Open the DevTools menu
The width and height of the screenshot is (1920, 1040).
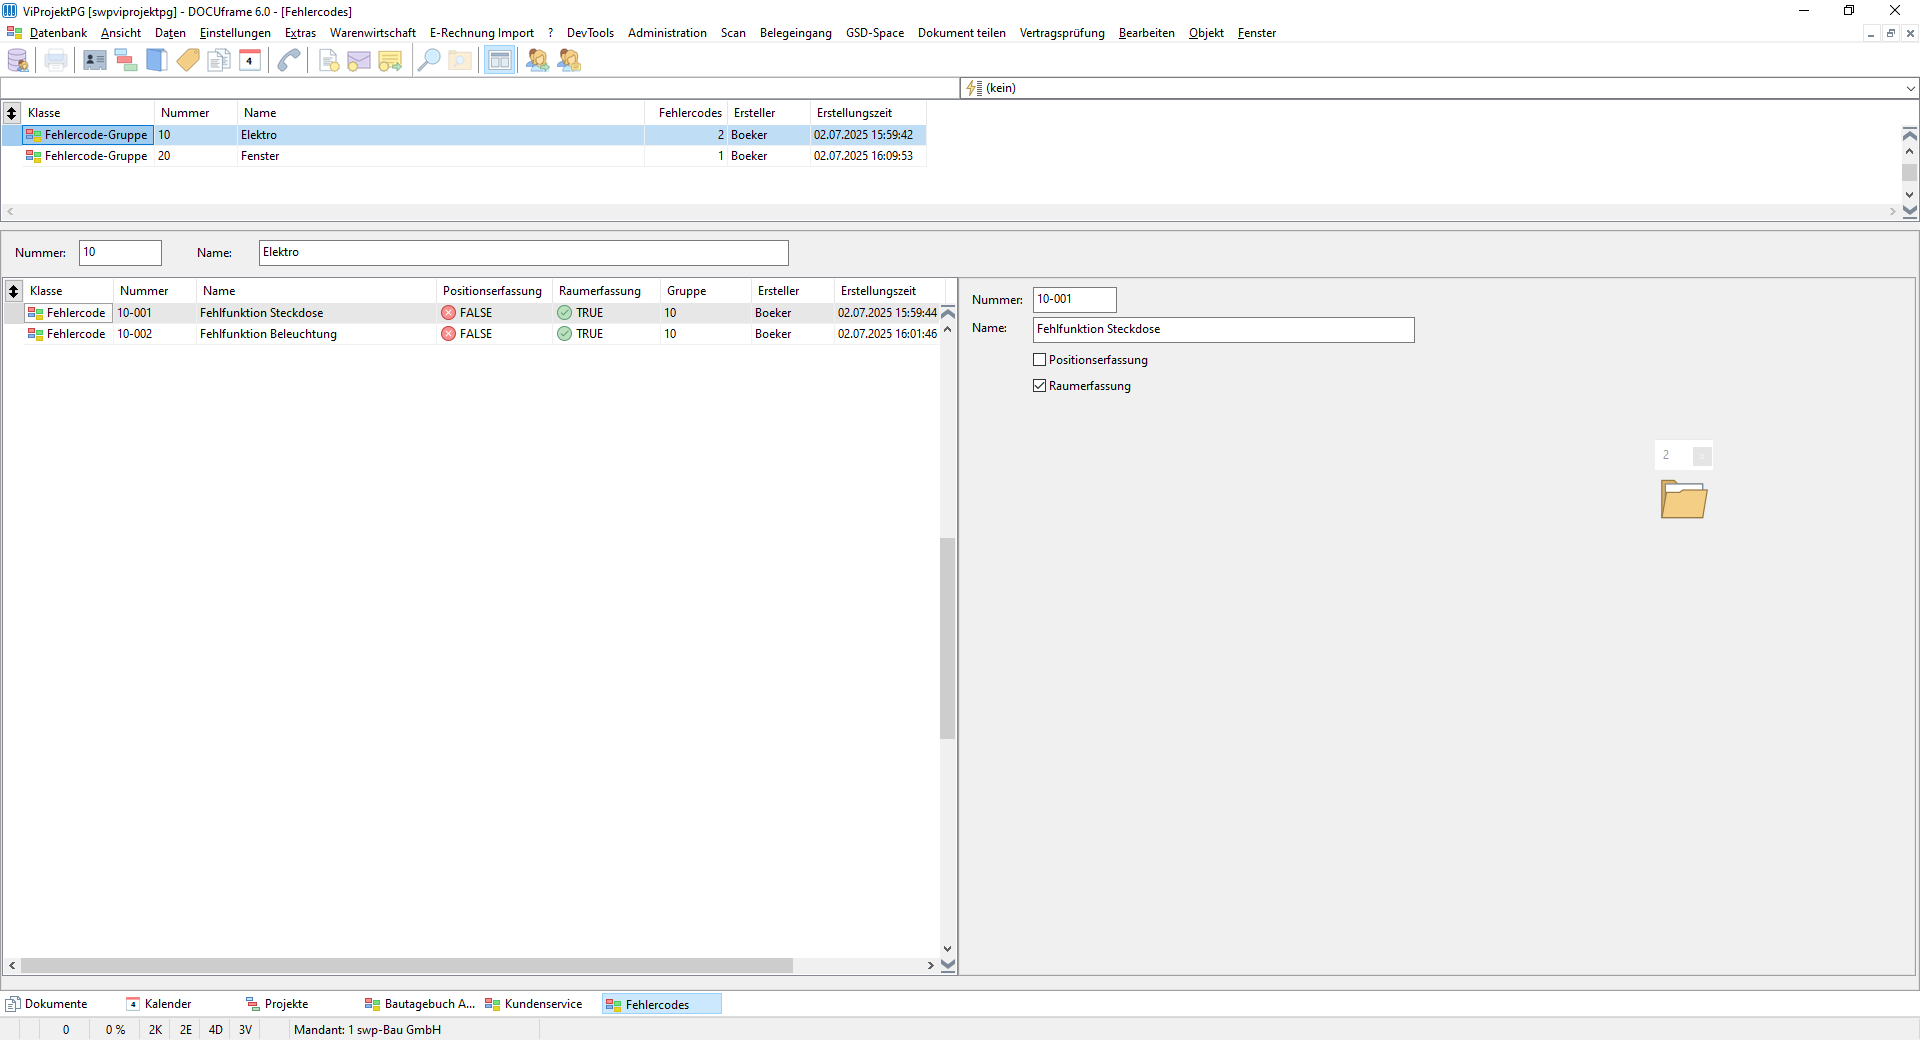click(x=590, y=33)
